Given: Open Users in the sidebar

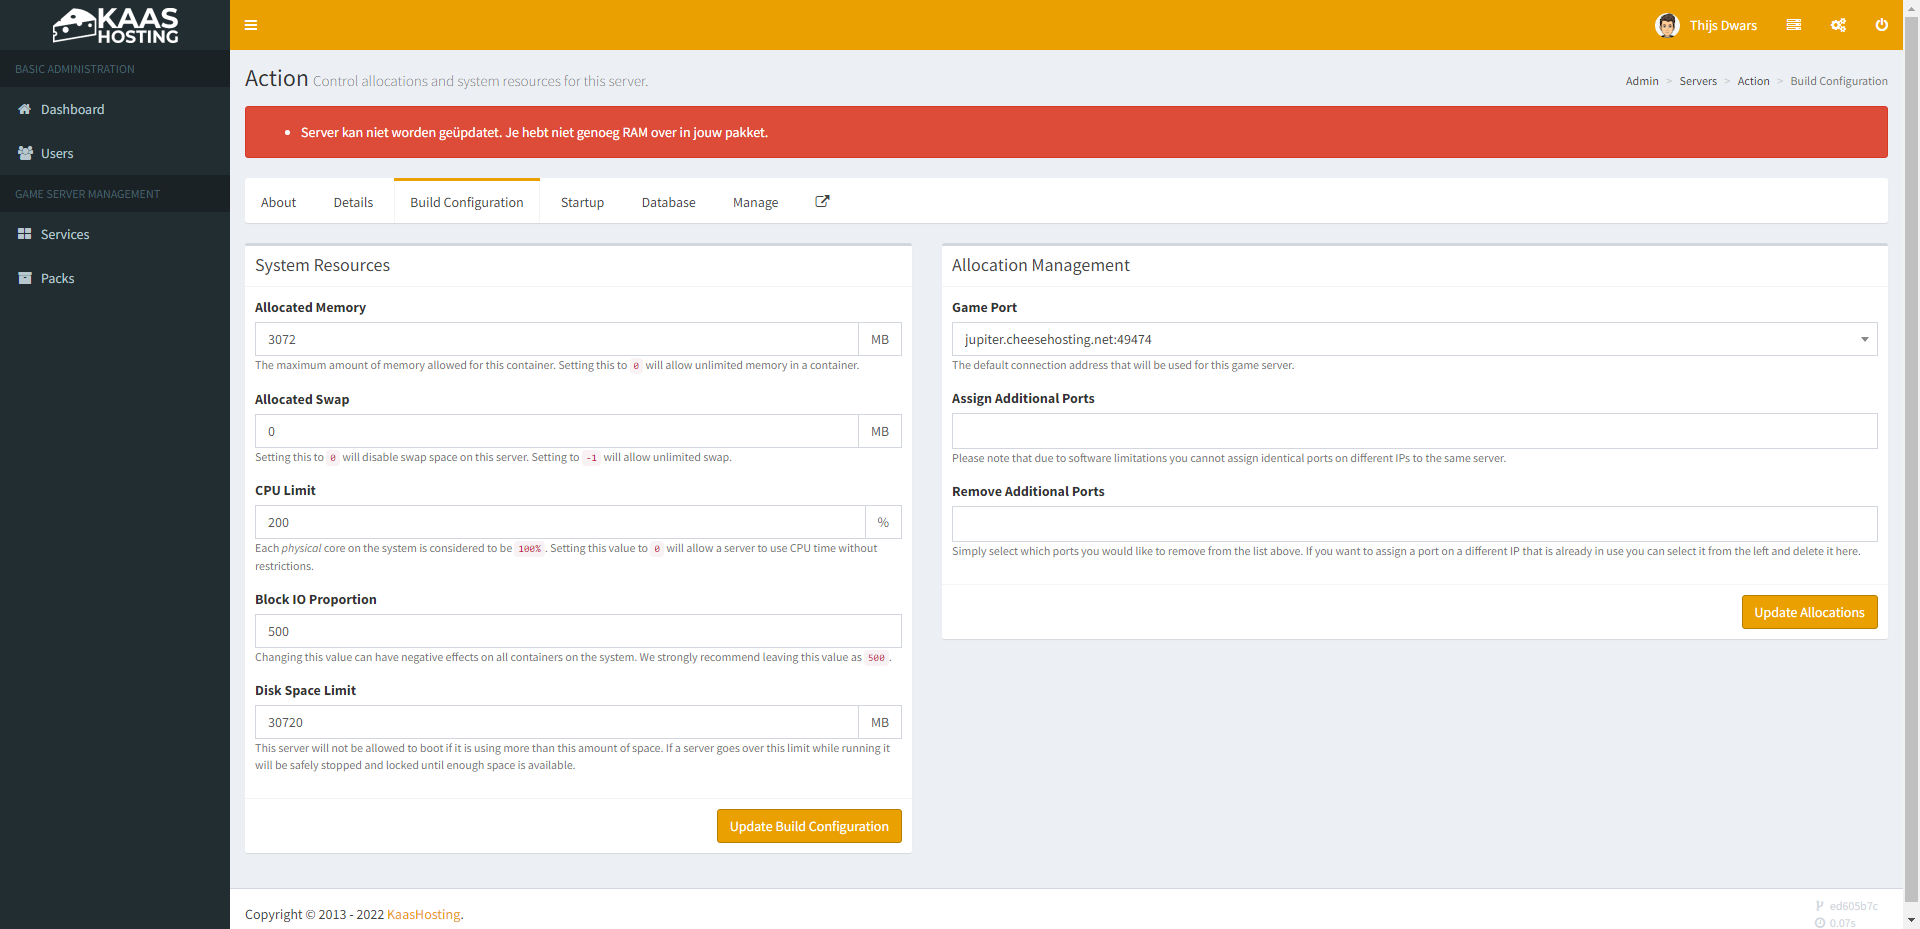Looking at the screenshot, I should click(x=57, y=153).
